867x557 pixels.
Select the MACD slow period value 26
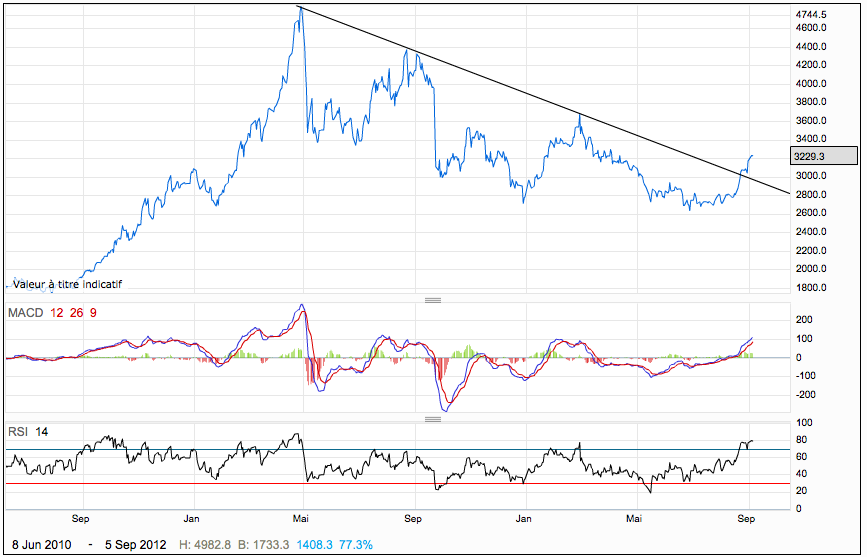(x=76, y=313)
